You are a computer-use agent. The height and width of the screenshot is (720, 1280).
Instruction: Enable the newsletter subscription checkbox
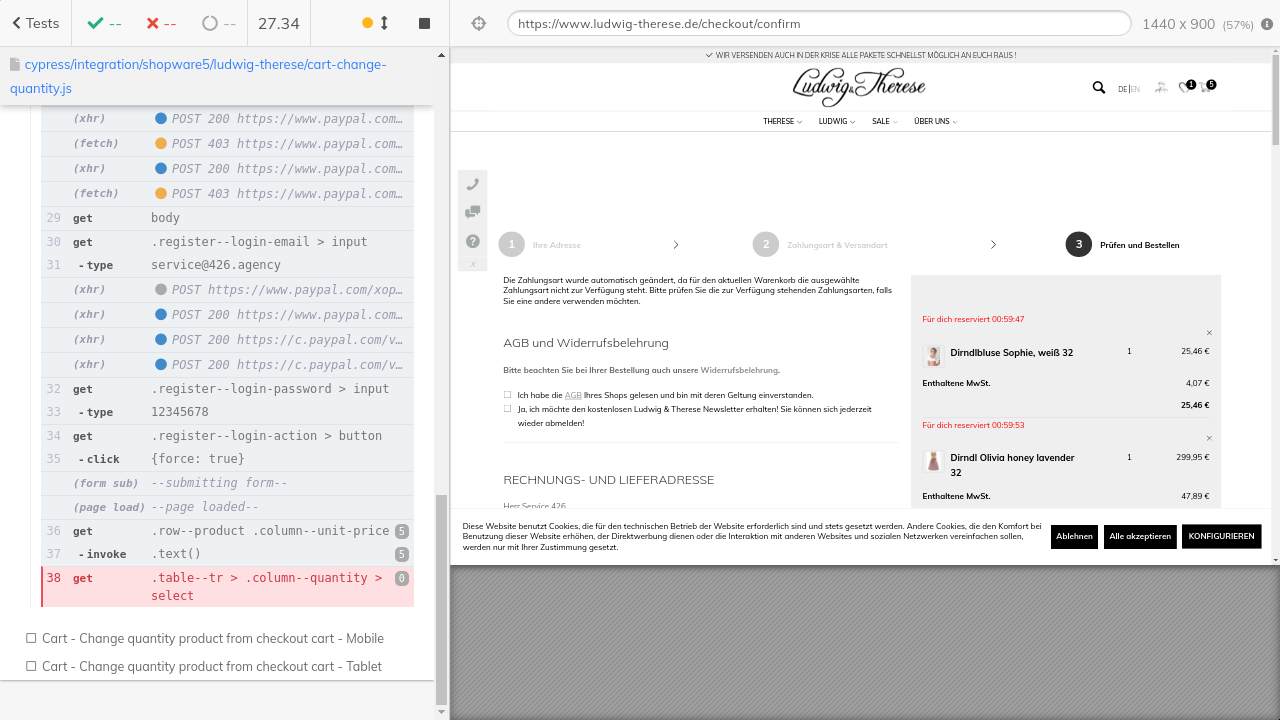tap(508, 409)
